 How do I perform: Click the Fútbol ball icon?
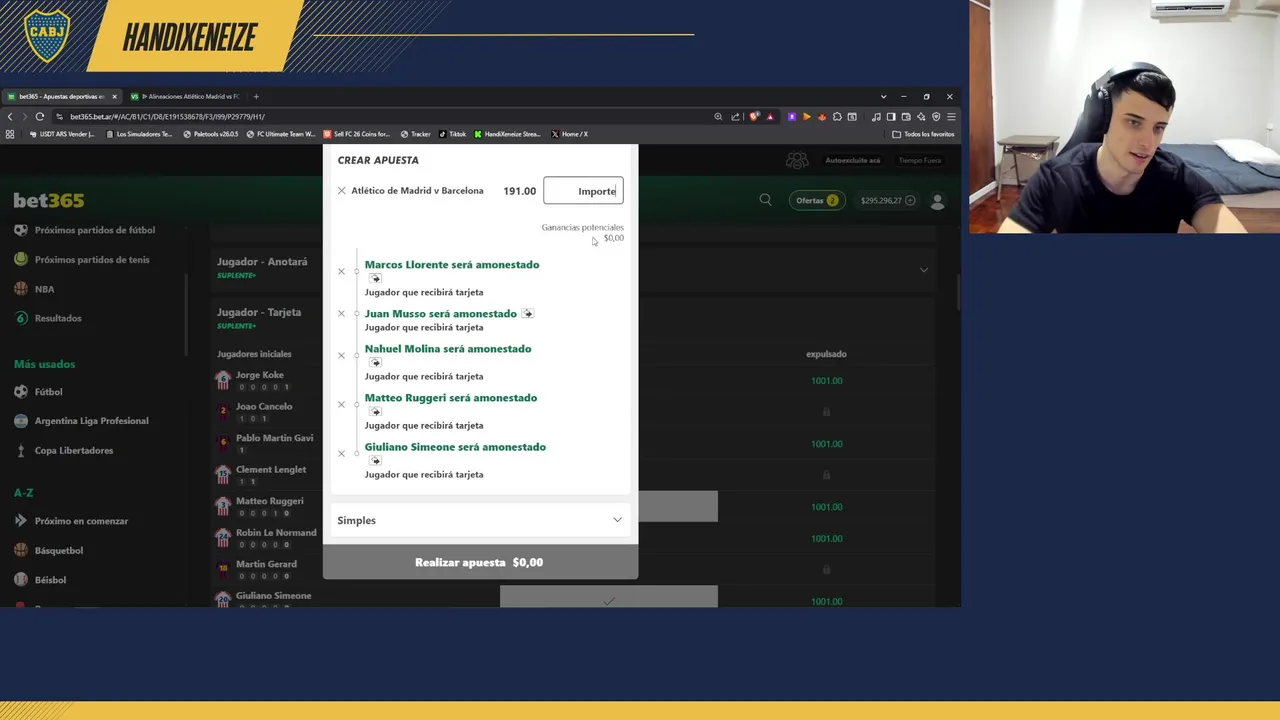(x=21, y=392)
